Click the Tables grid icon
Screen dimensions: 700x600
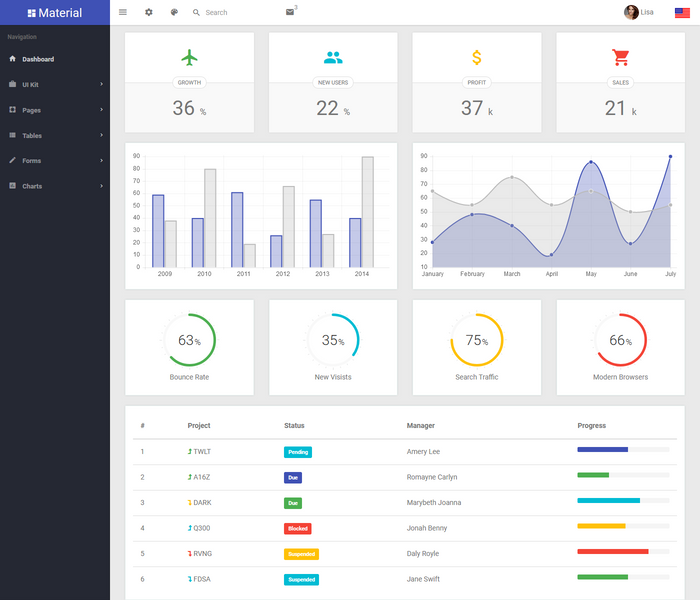pyautogui.click(x=12, y=135)
